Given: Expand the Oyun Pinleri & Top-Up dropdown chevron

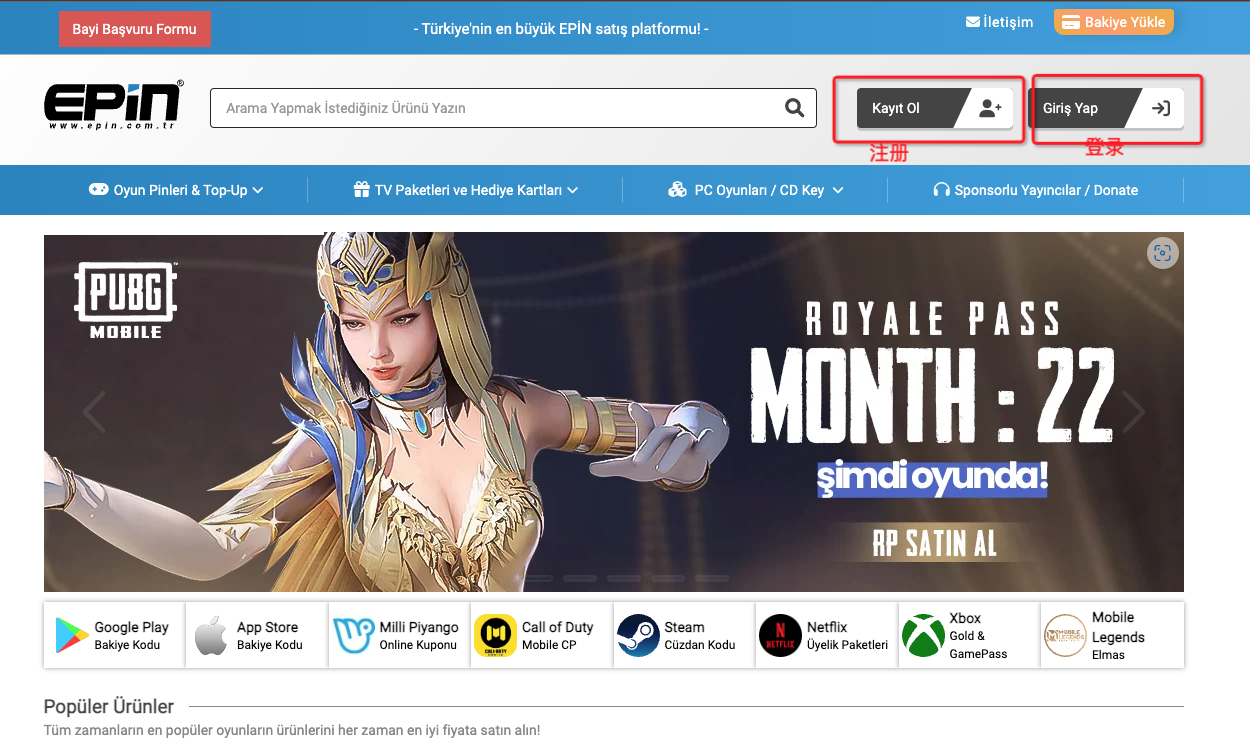Looking at the screenshot, I should 258,190.
